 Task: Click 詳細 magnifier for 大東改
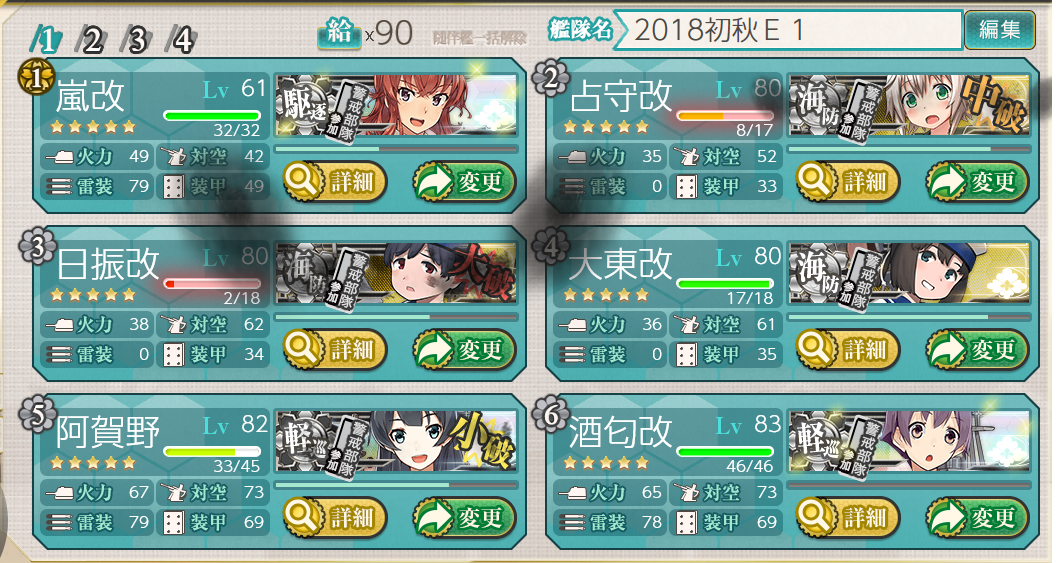tap(816, 349)
